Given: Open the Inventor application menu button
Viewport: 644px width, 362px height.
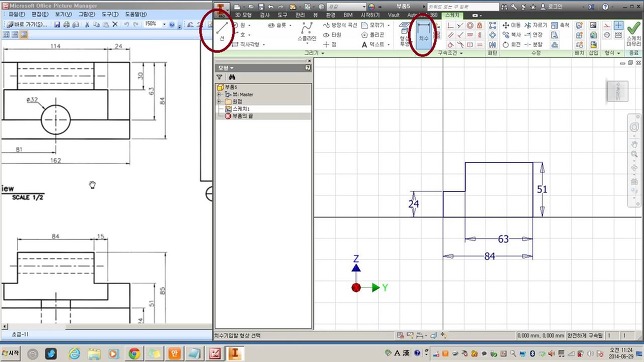Looking at the screenshot, I should click(x=221, y=10).
